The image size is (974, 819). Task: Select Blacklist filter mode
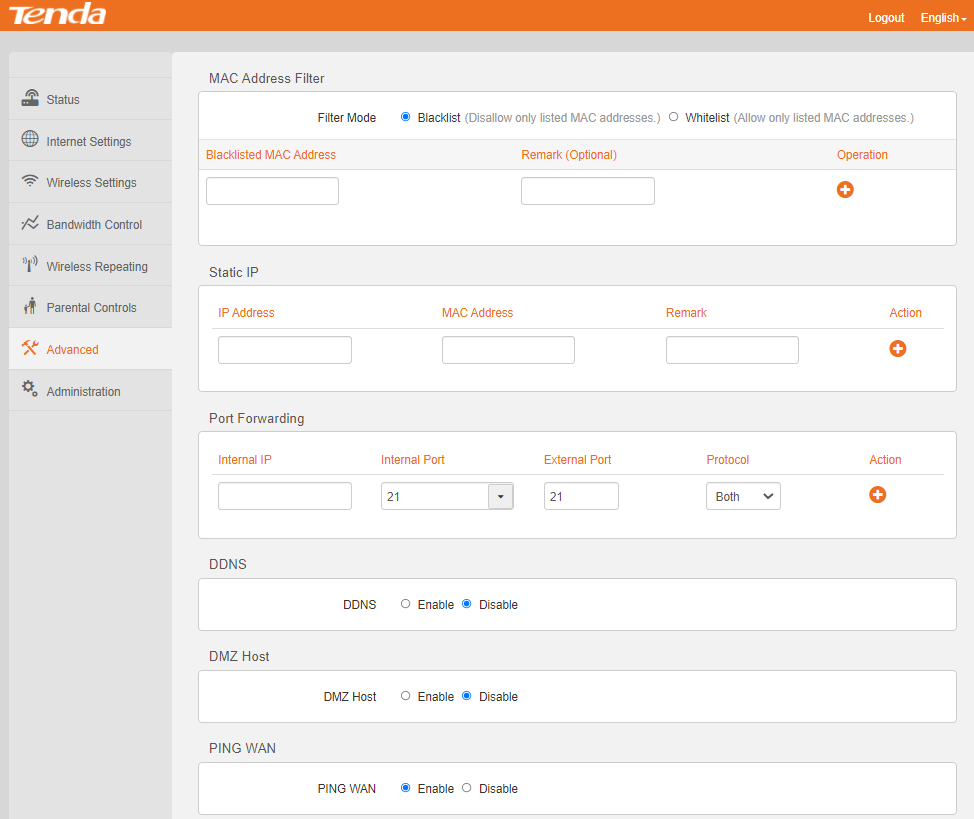405,117
